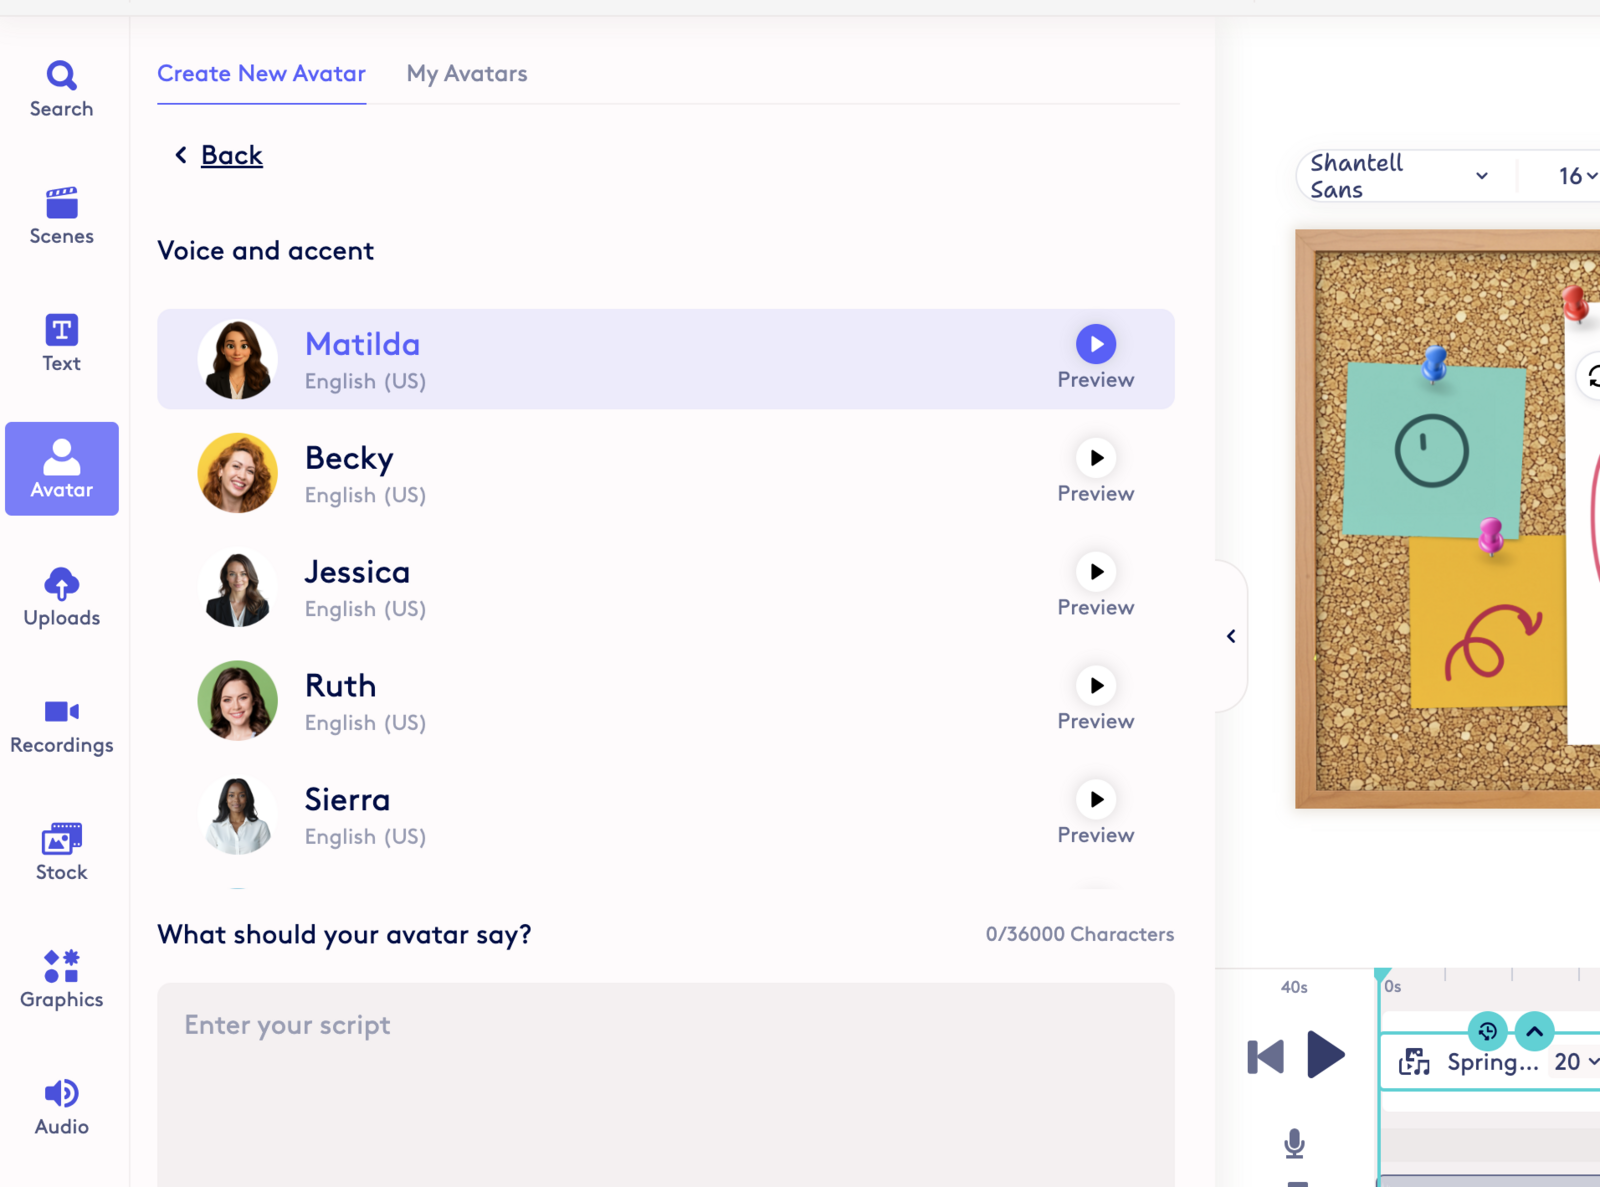Switch to Create New Avatar tab
The width and height of the screenshot is (1600, 1187).
tap(261, 74)
